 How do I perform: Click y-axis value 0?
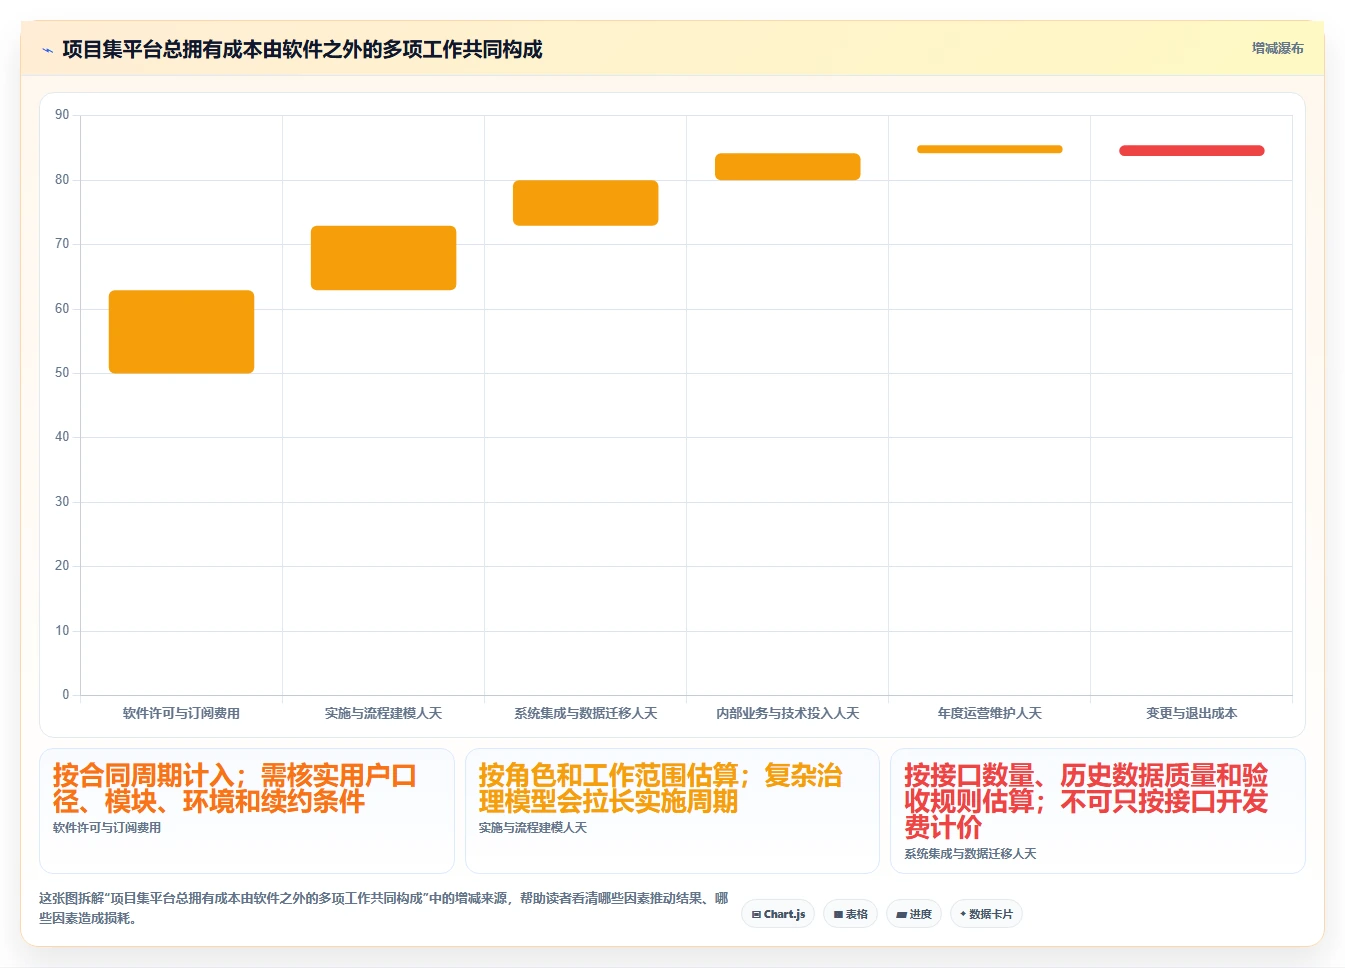tap(66, 695)
